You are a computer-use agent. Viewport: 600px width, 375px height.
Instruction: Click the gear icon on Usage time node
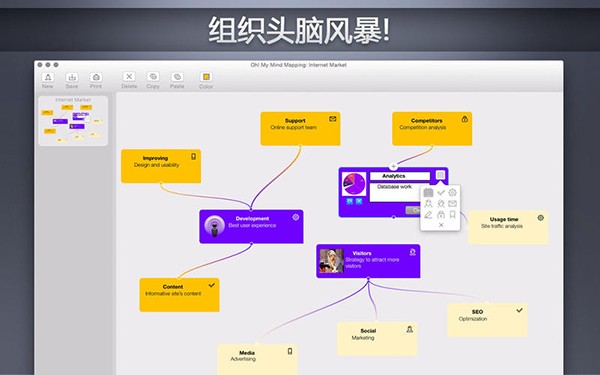(540, 218)
